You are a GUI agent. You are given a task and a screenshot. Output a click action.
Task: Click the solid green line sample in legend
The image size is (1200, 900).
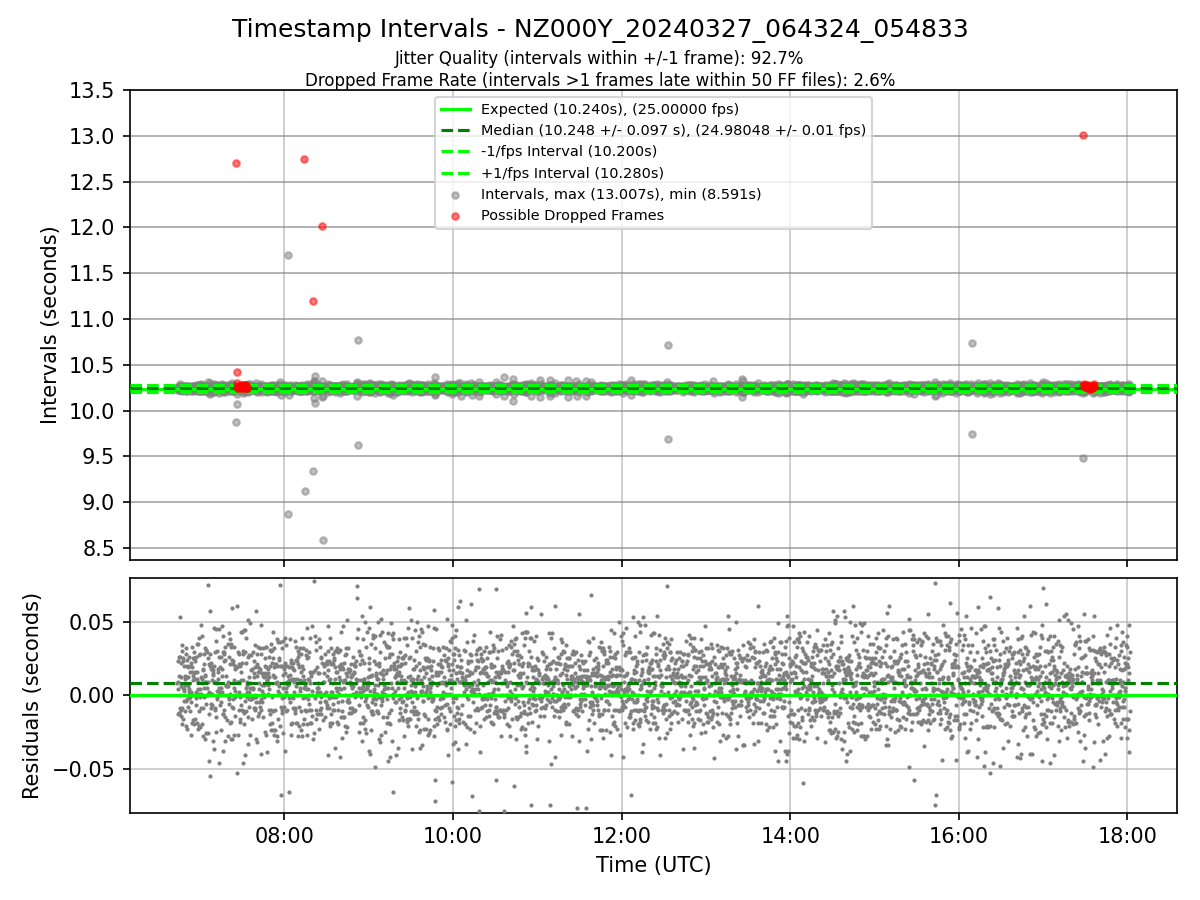(x=455, y=109)
